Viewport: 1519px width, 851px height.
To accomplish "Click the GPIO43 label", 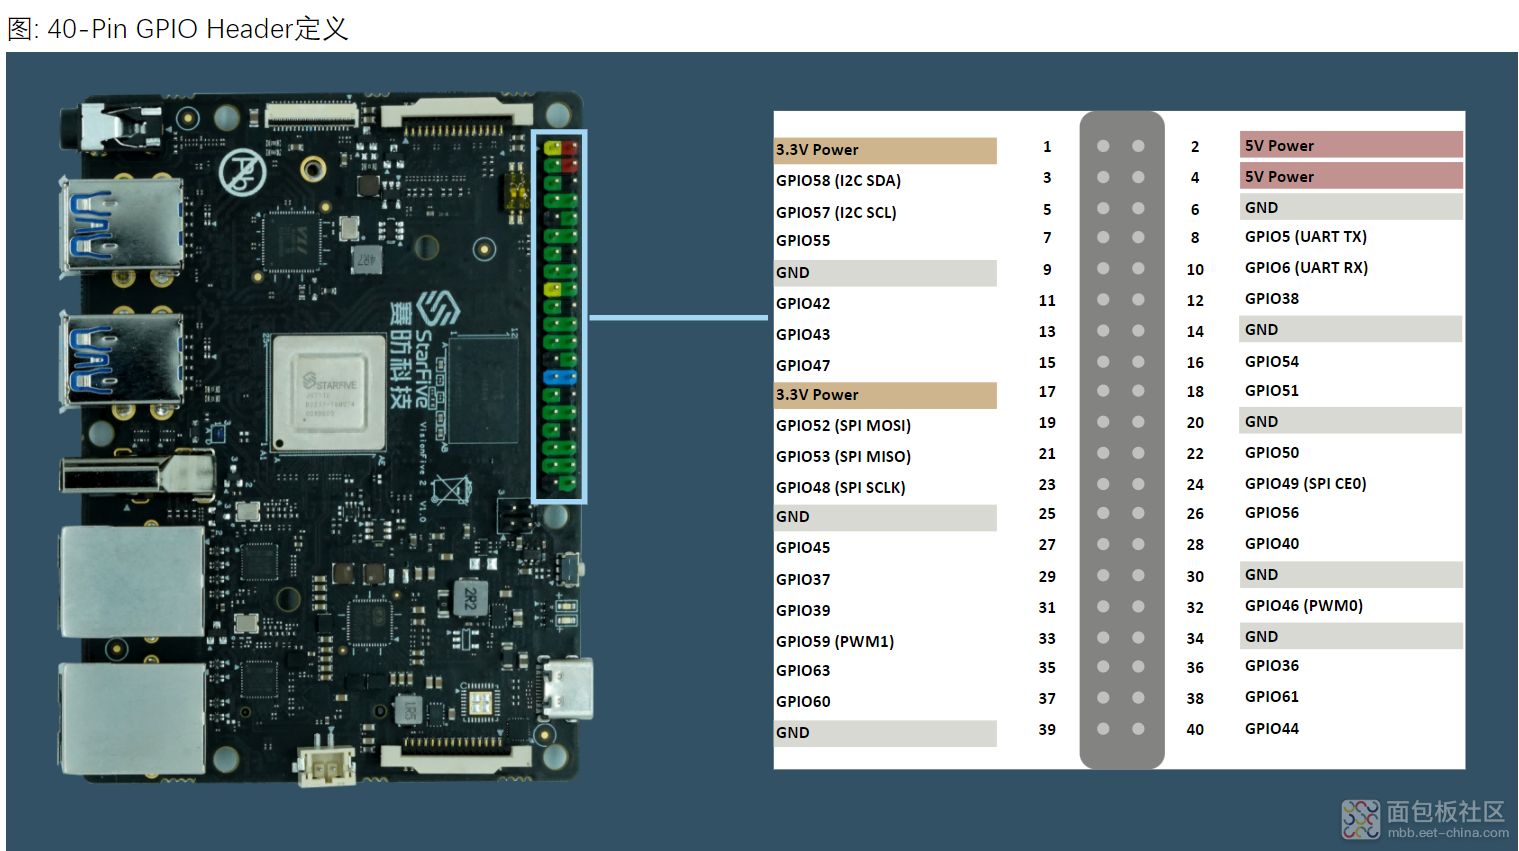I will coord(803,335).
